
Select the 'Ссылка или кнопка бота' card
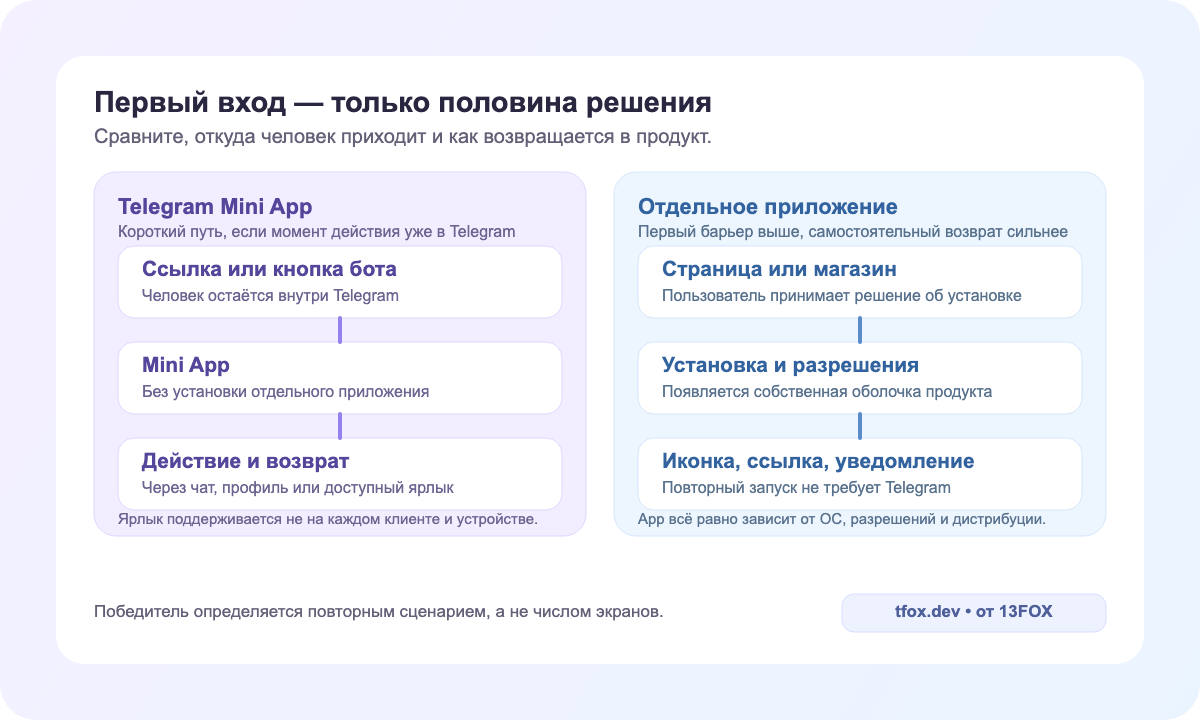(x=340, y=282)
